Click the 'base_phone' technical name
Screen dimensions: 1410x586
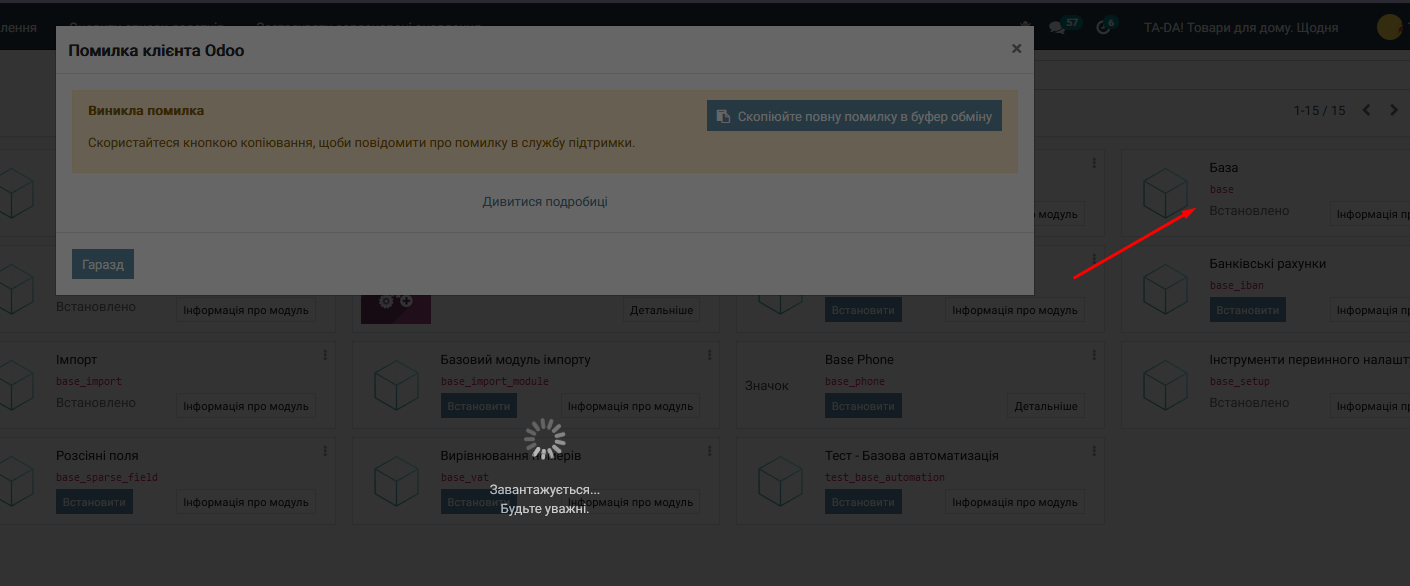pos(855,382)
